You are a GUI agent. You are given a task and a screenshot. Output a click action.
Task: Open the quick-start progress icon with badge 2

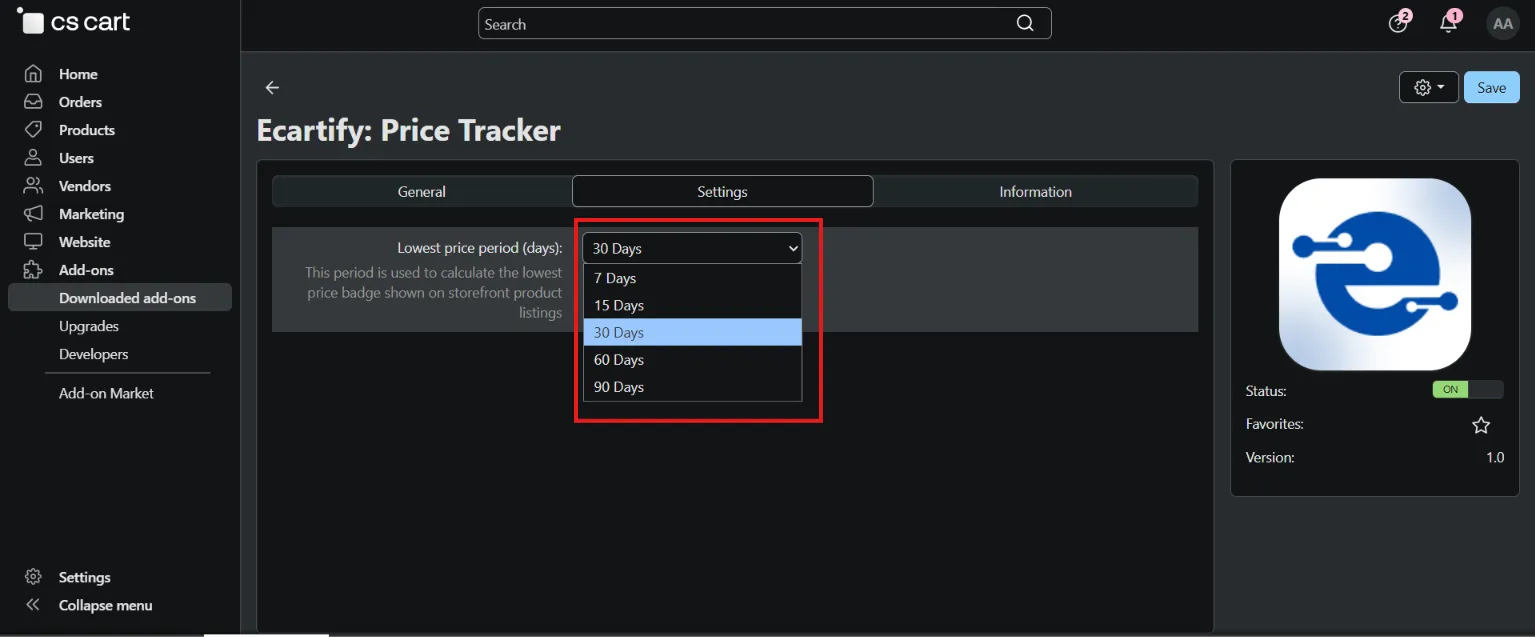click(x=1398, y=23)
